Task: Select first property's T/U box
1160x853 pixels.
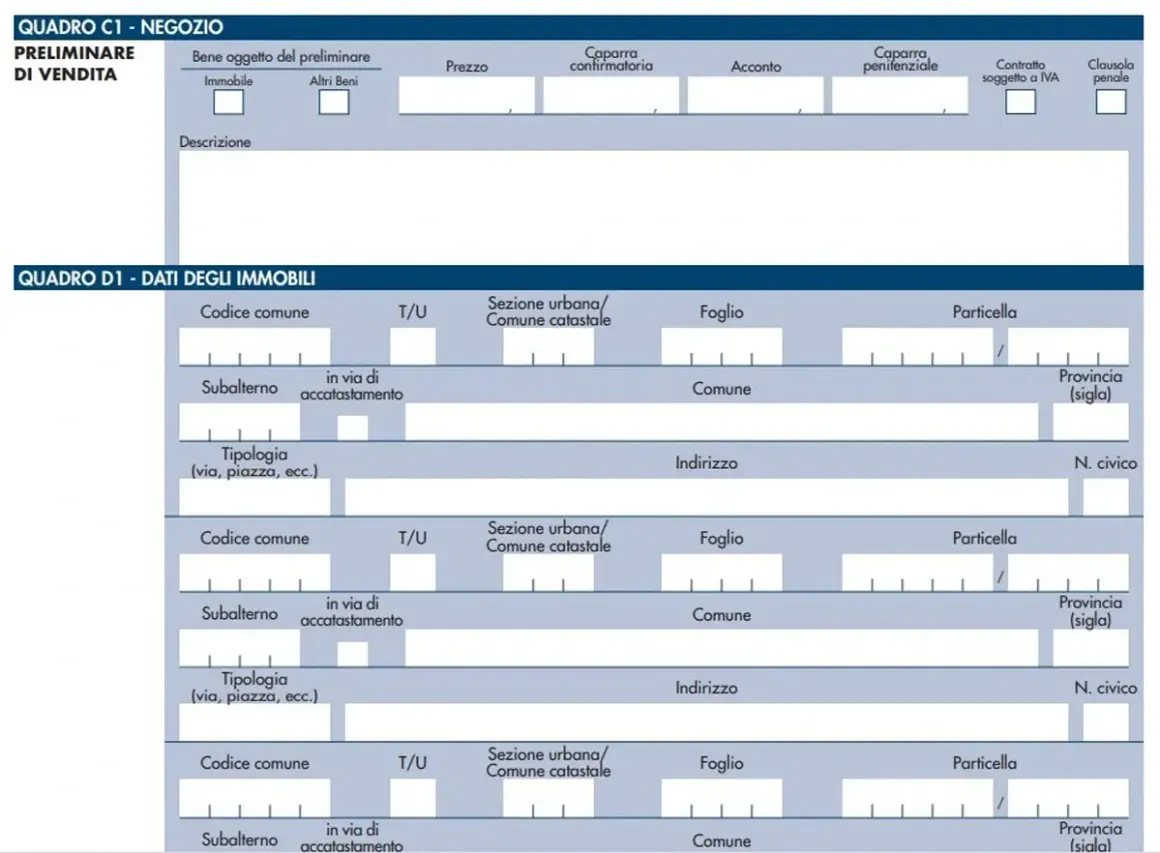Action: (x=413, y=346)
